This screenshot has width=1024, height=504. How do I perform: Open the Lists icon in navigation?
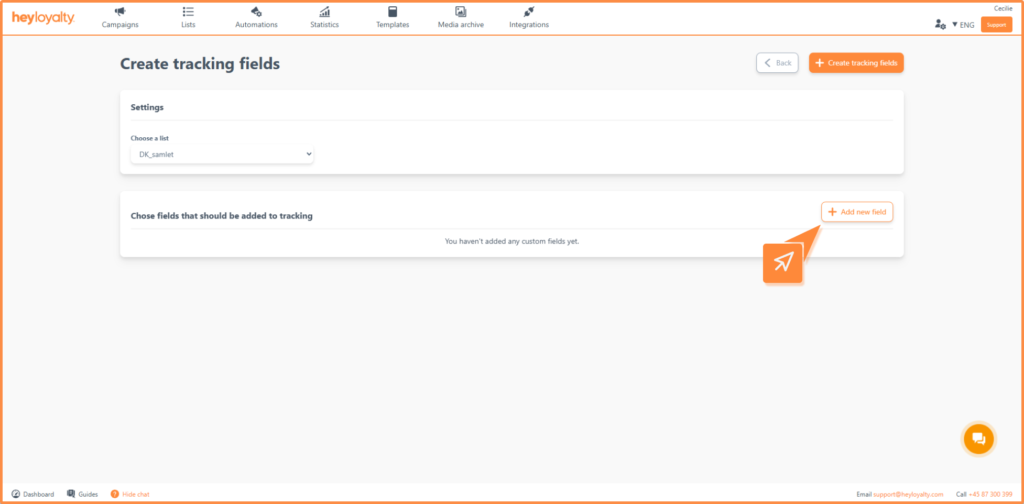pyautogui.click(x=188, y=11)
